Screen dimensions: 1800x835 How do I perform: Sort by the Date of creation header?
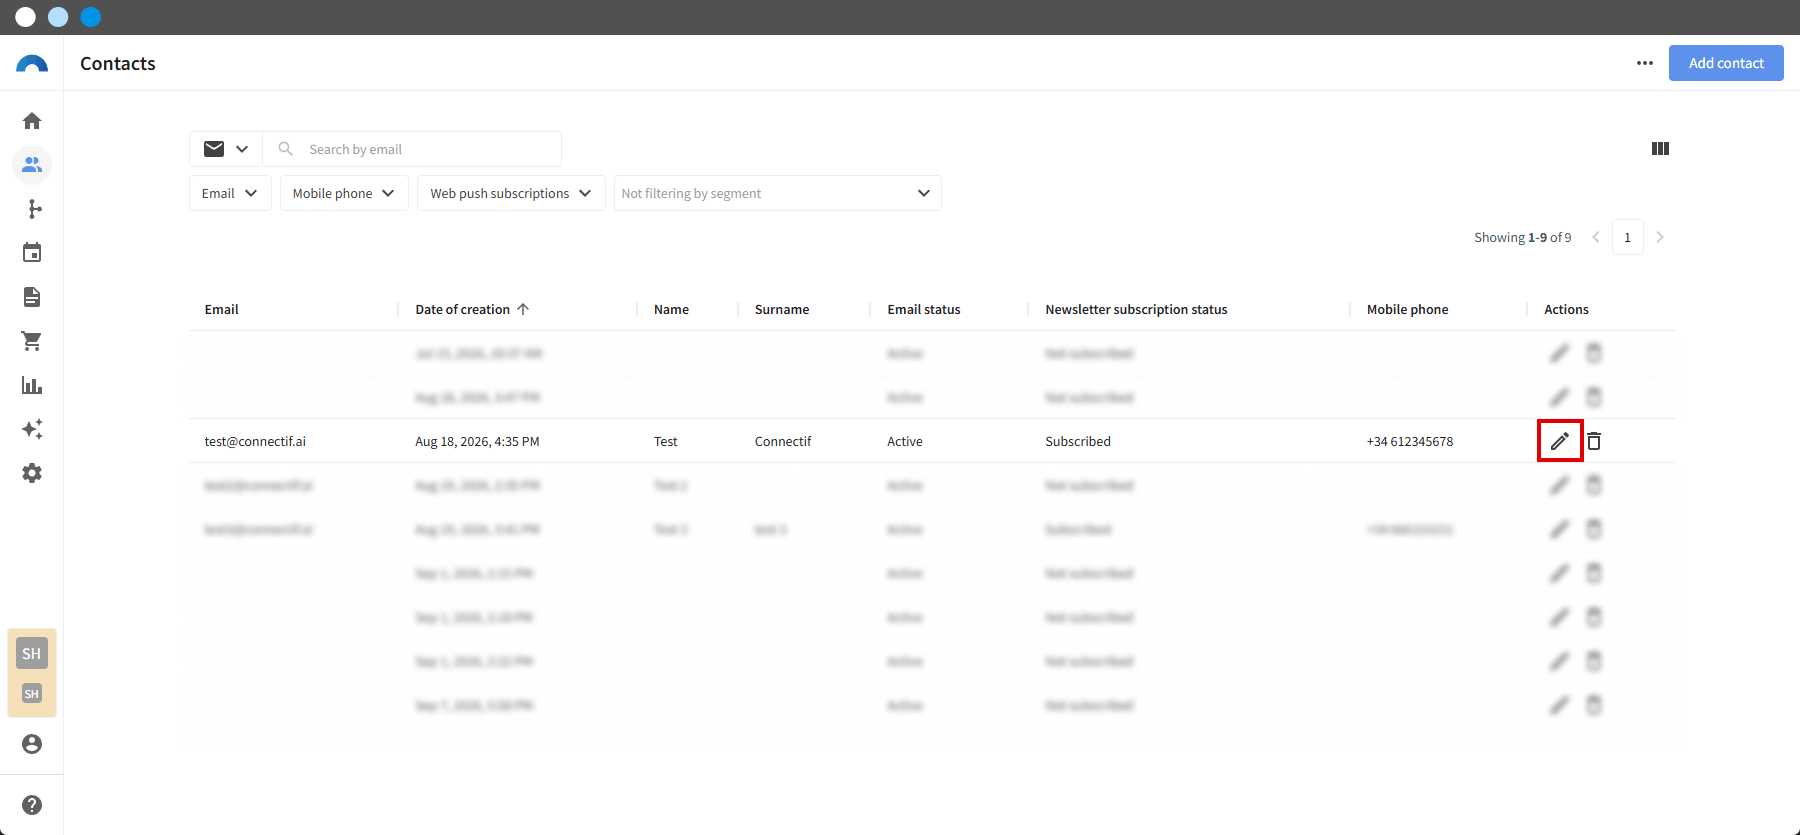pos(463,309)
